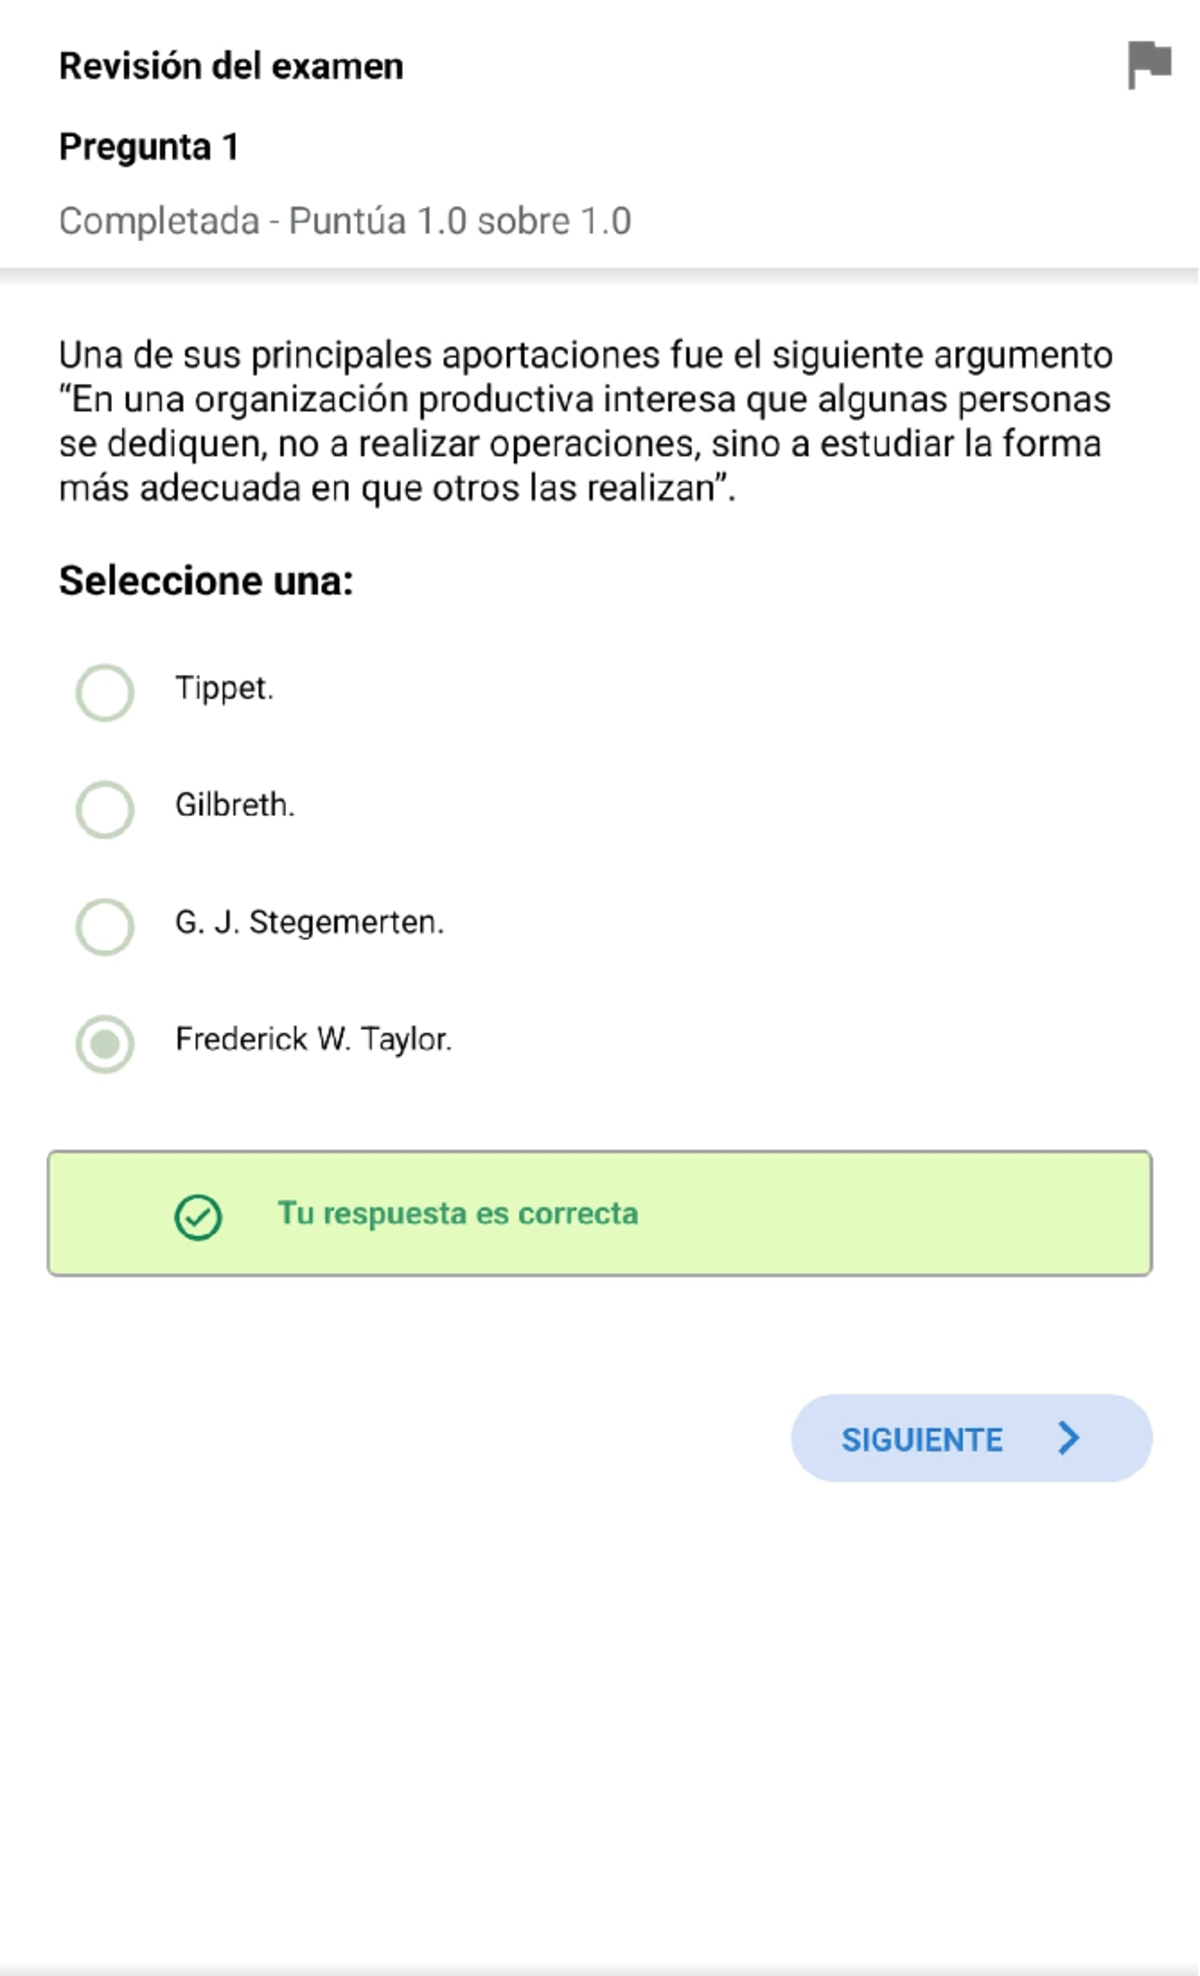Click the 'Revisión del examen' heading

[230, 65]
